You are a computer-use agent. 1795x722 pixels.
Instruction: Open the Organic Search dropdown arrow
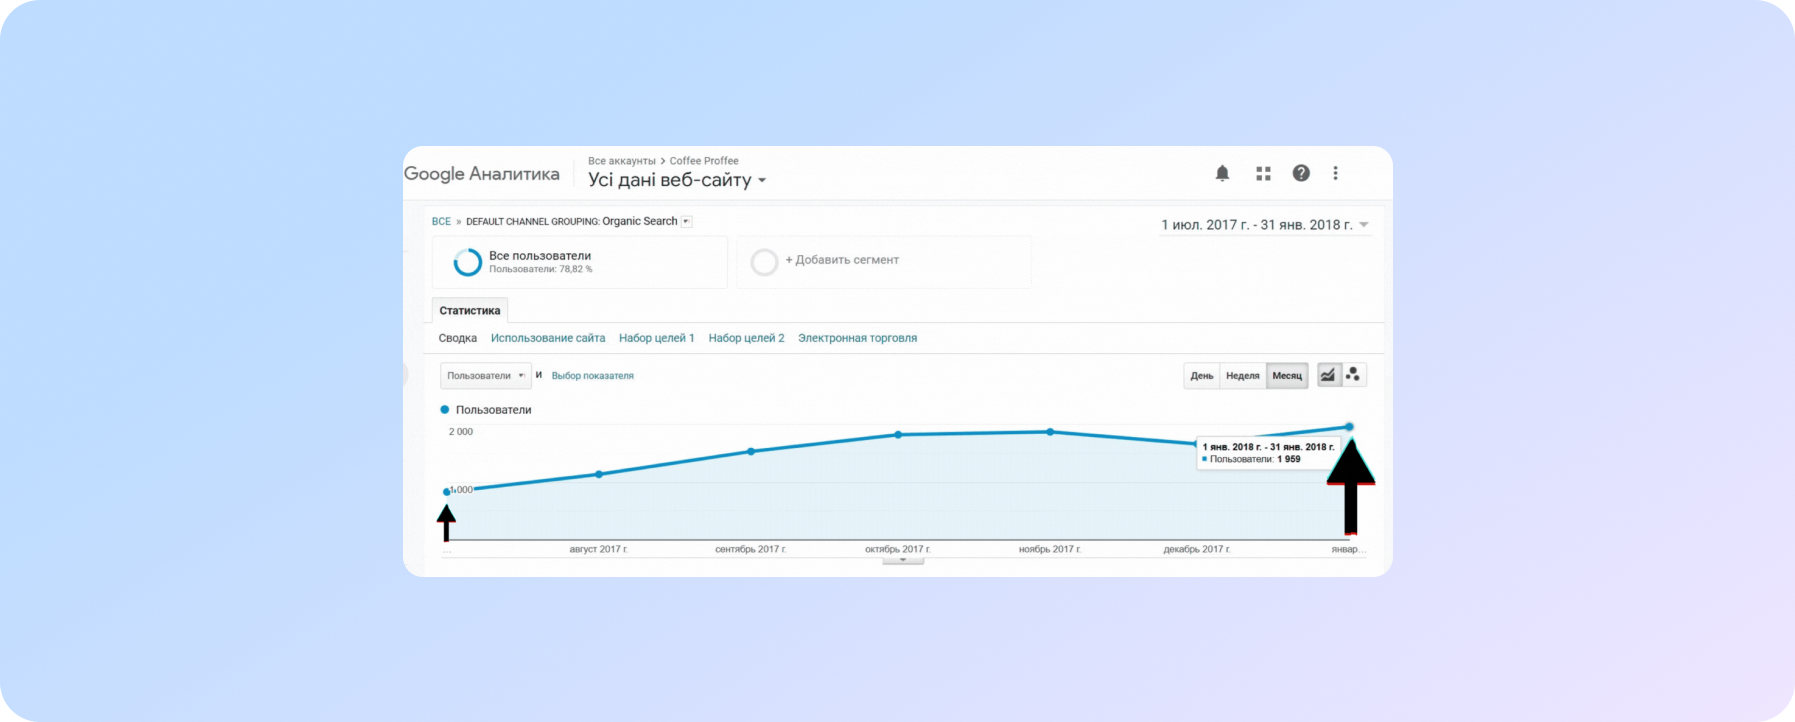click(687, 221)
